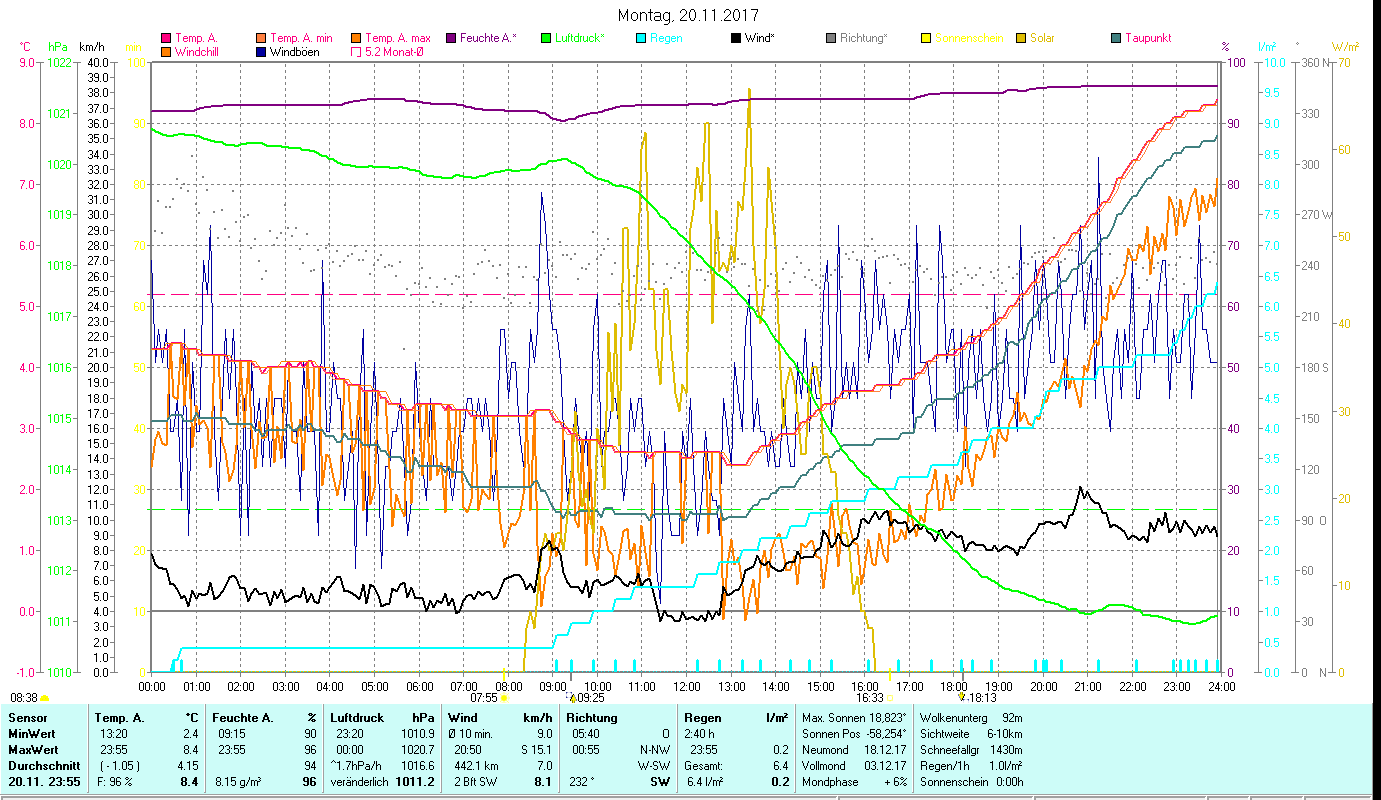Viewport: 1381px width, 800px height.
Task: Click the Temp. A. max legend label
Action: tap(397, 38)
